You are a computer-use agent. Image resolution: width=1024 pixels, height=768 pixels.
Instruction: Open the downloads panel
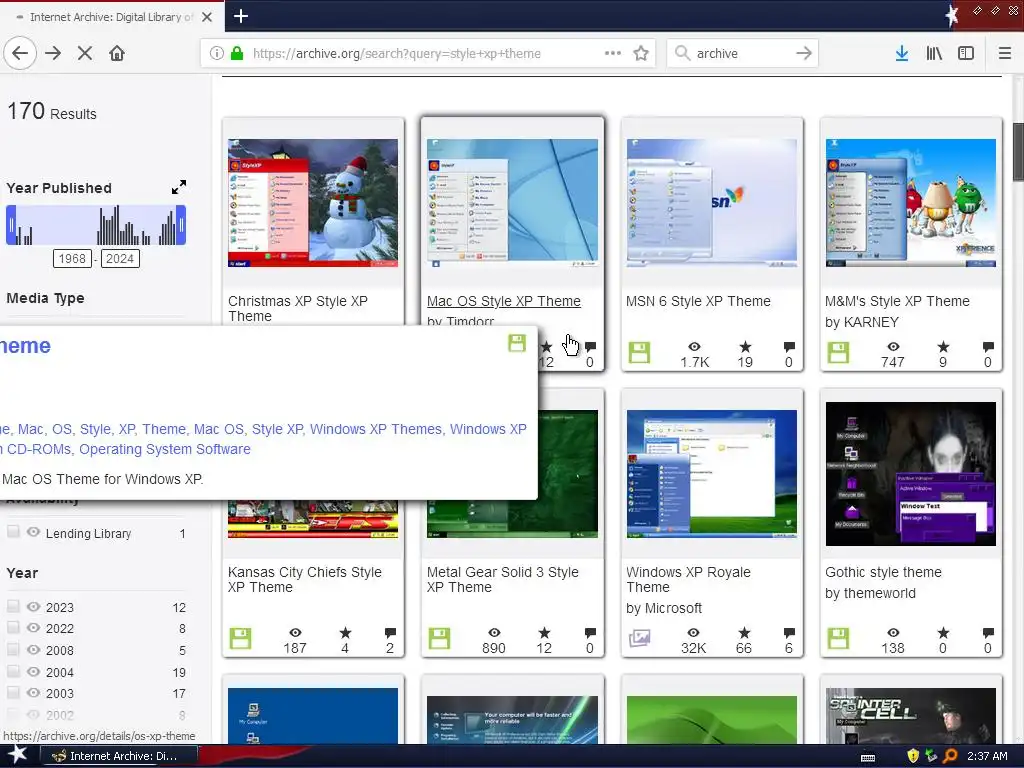point(902,53)
